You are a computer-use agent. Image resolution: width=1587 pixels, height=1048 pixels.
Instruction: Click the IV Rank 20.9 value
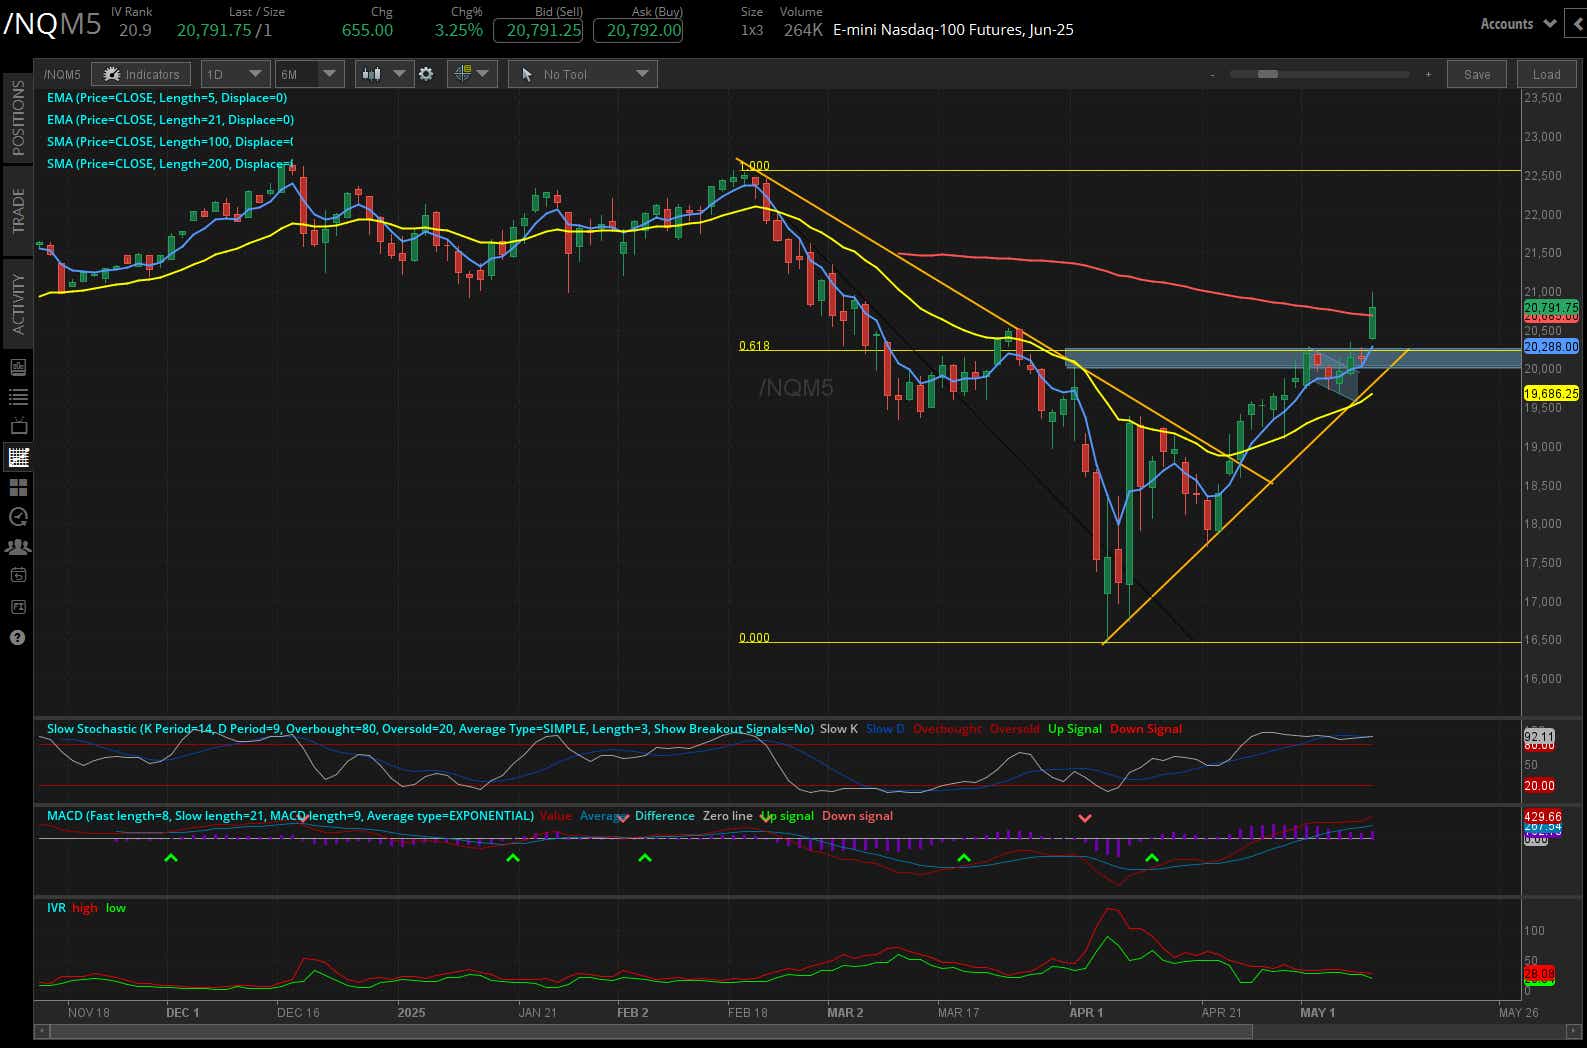coord(135,30)
